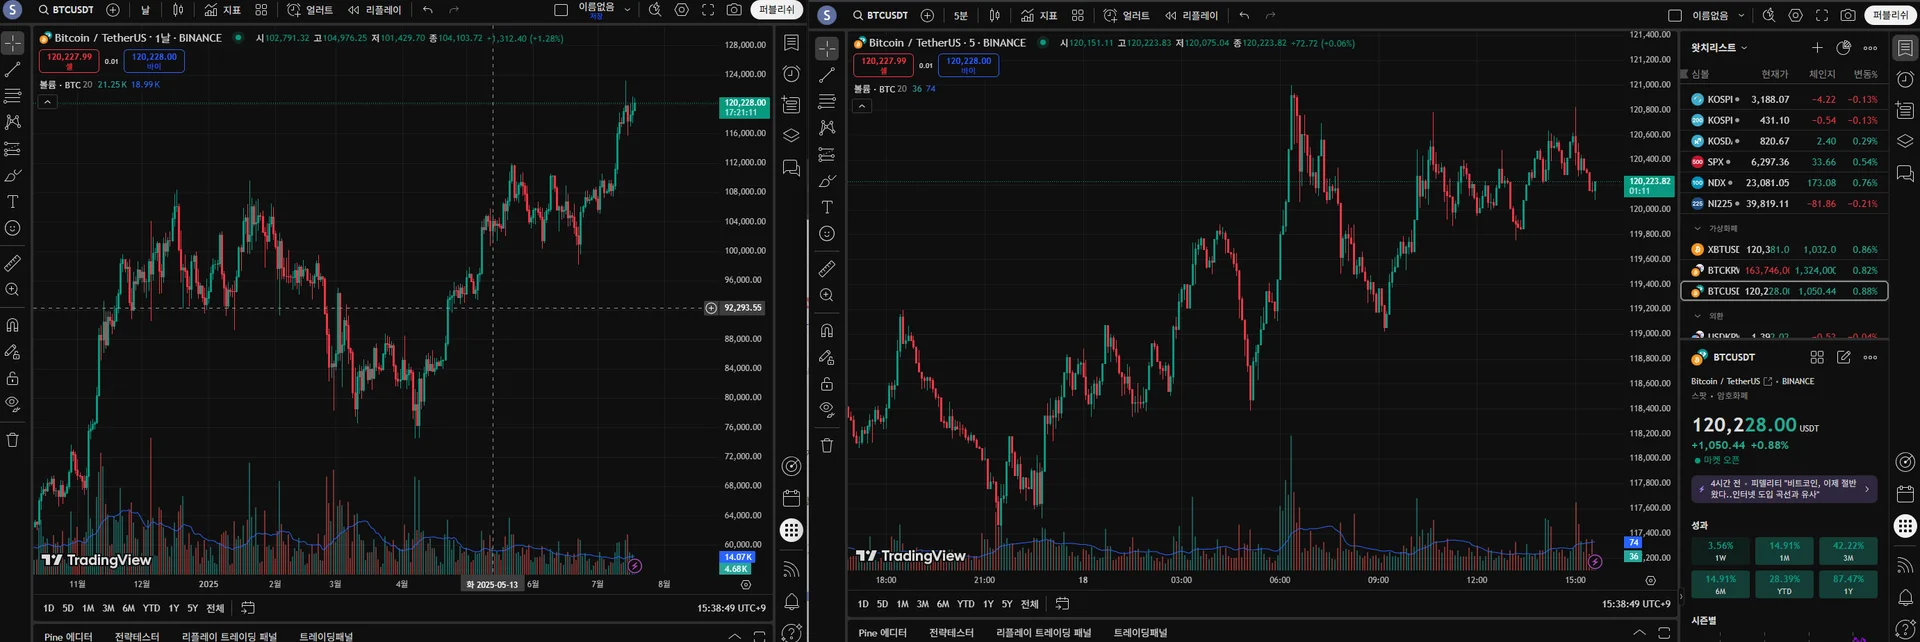Add a symbol to the watchlist
1920x642 pixels.
point(1817,48)
